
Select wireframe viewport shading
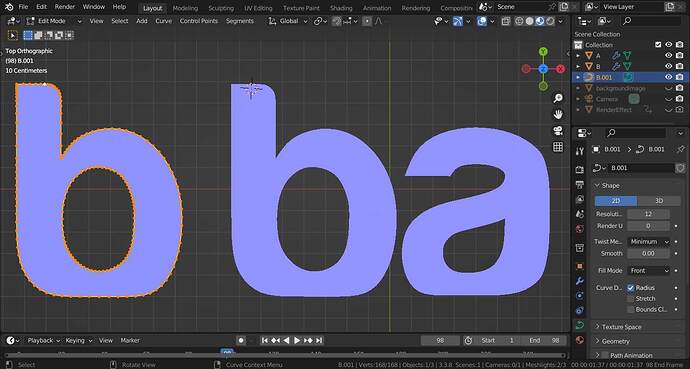(x=519, y=21)
